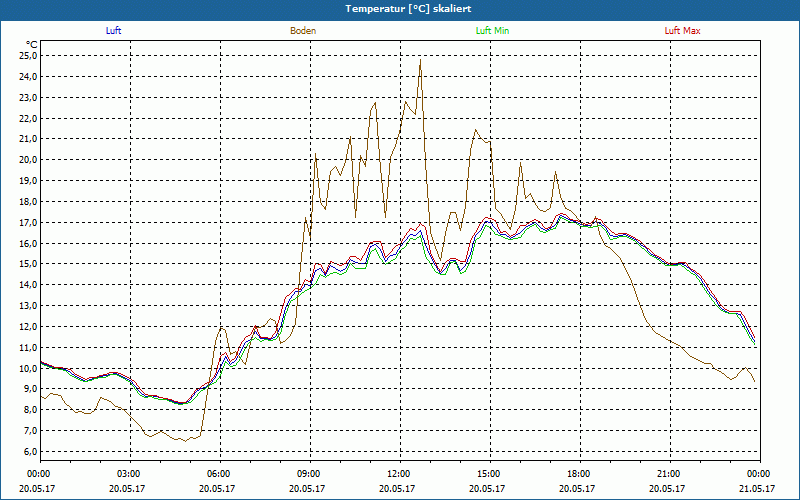The height and width of the screenshot is (500, 800).
Task: Click the 15,0 y-axis value
Action: pos(28,264)
